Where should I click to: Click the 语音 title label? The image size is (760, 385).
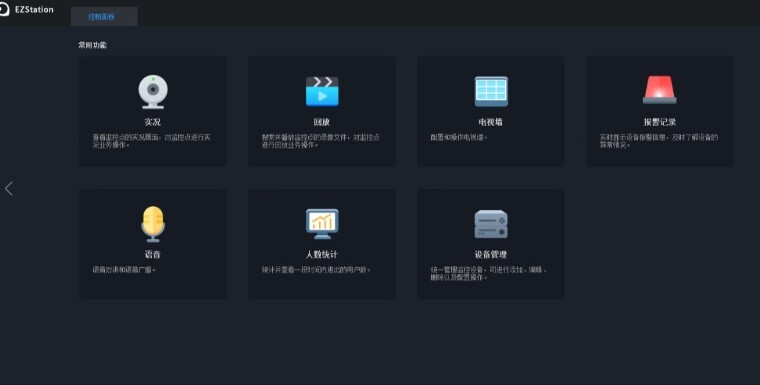point(153,255)
